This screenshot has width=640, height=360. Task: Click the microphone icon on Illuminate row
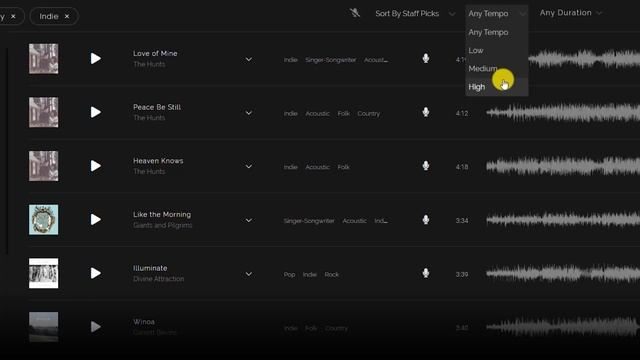[426, 273]
